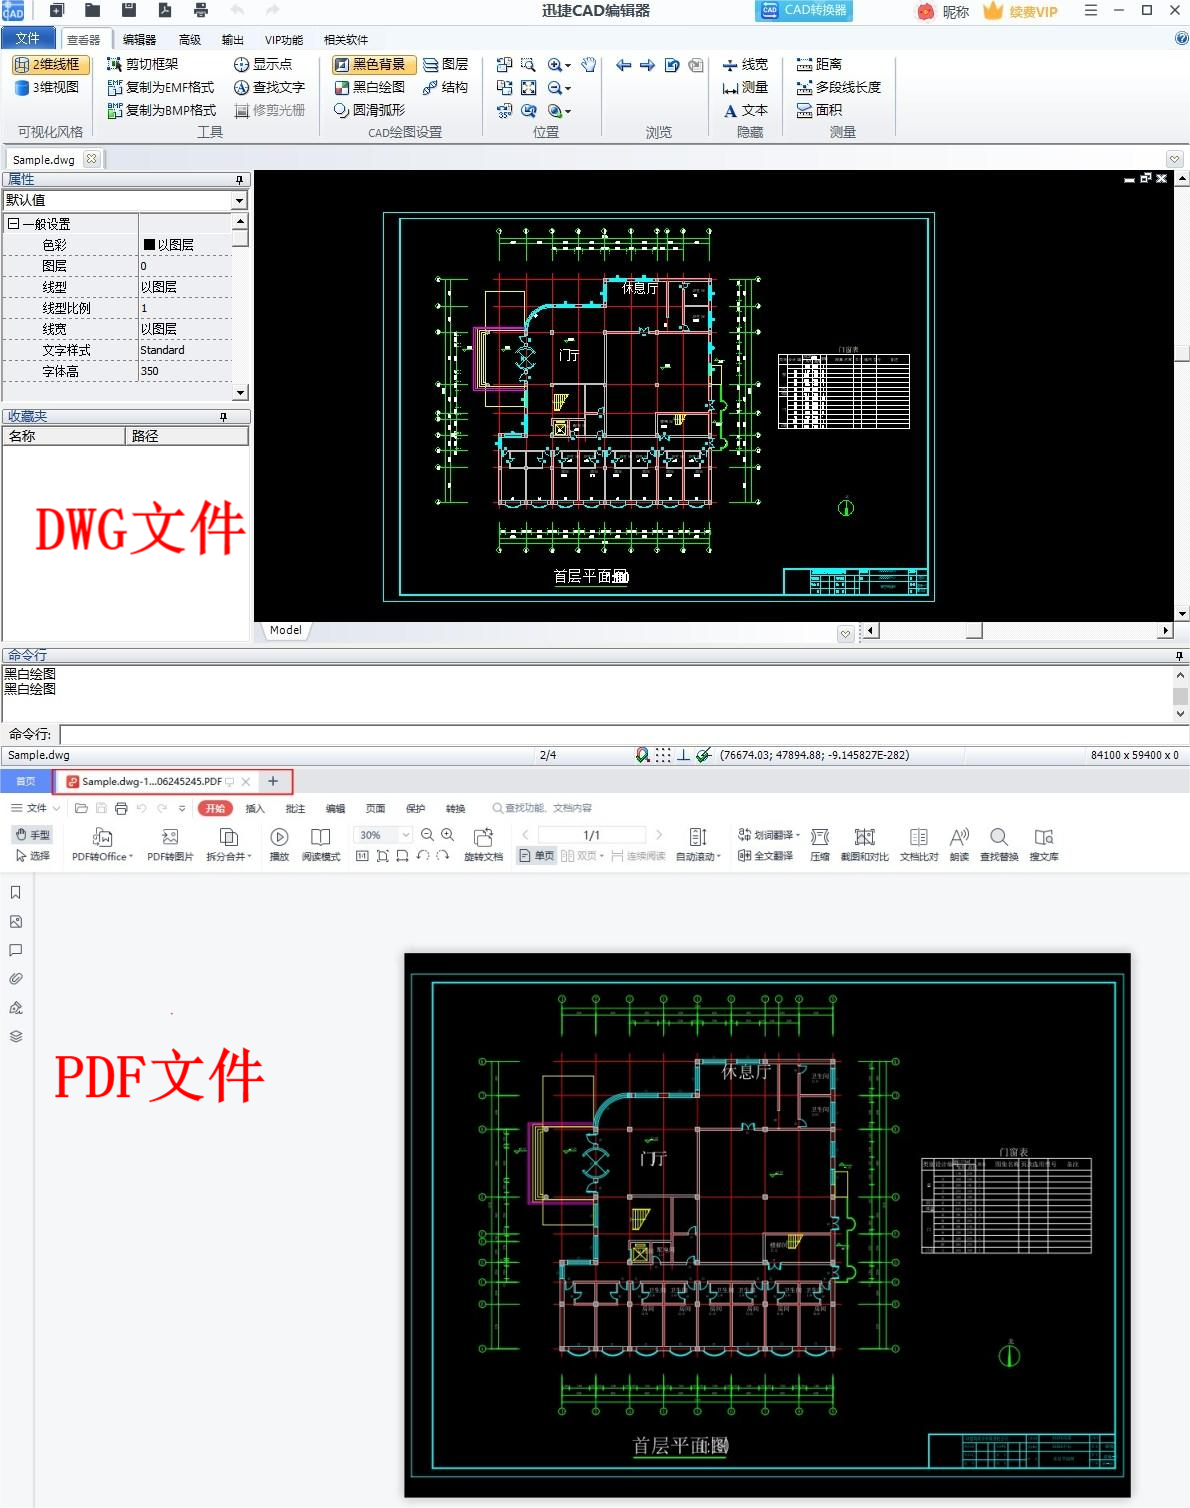
Task: Open the 30% zoom level dropdown
Action: click(x=405, y=834)
